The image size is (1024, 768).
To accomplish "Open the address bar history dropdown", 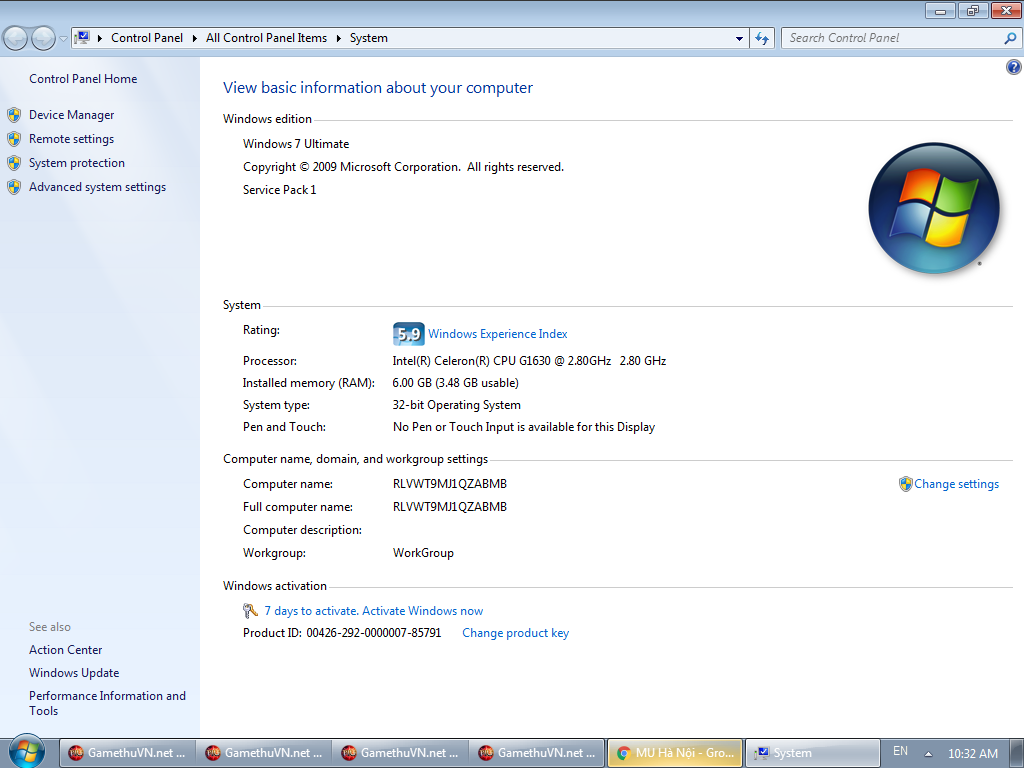I will click(x=739, y=39).
